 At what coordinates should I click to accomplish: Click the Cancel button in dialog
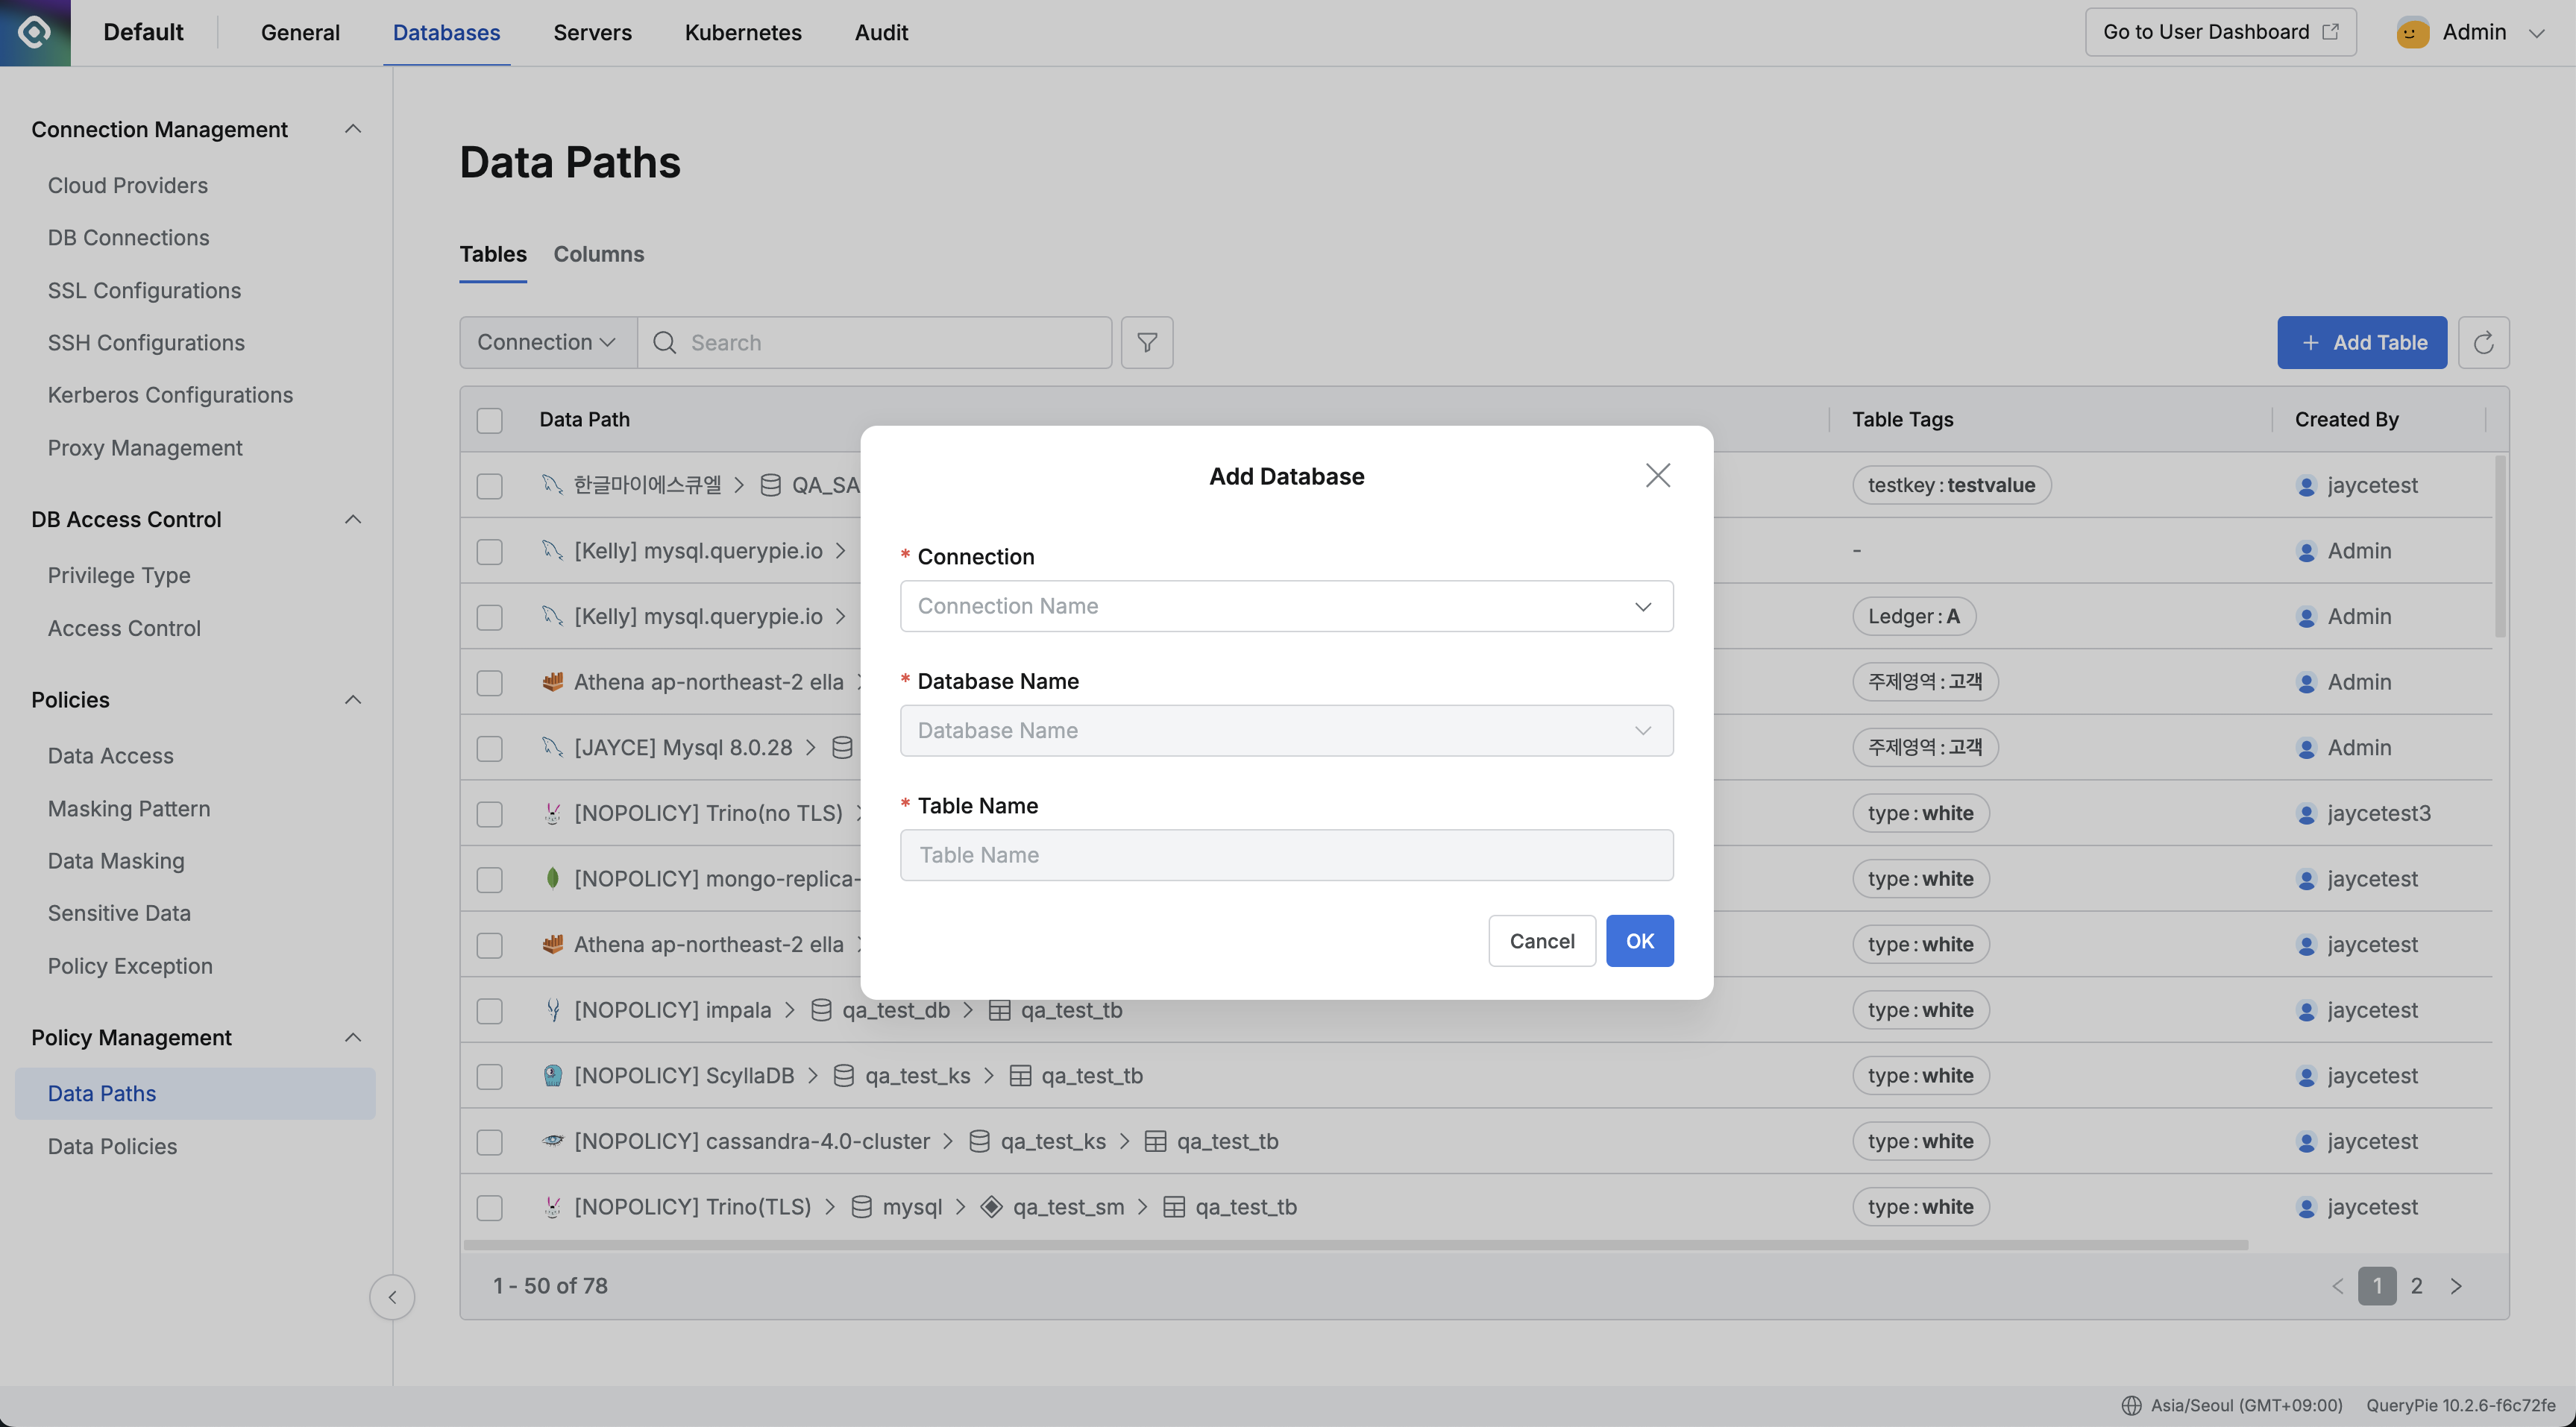1541,941
